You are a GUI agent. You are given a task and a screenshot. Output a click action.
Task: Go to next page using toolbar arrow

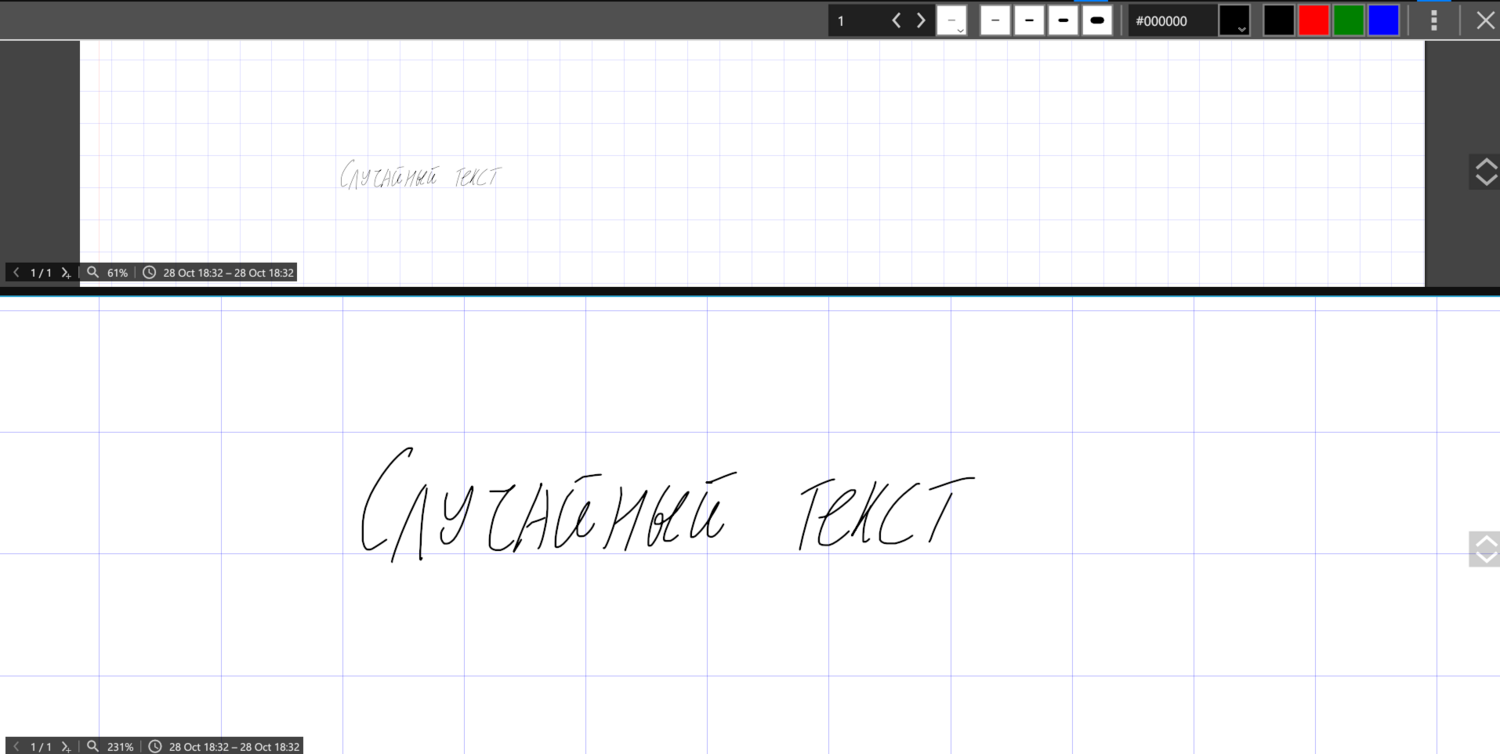pos(920,19)
